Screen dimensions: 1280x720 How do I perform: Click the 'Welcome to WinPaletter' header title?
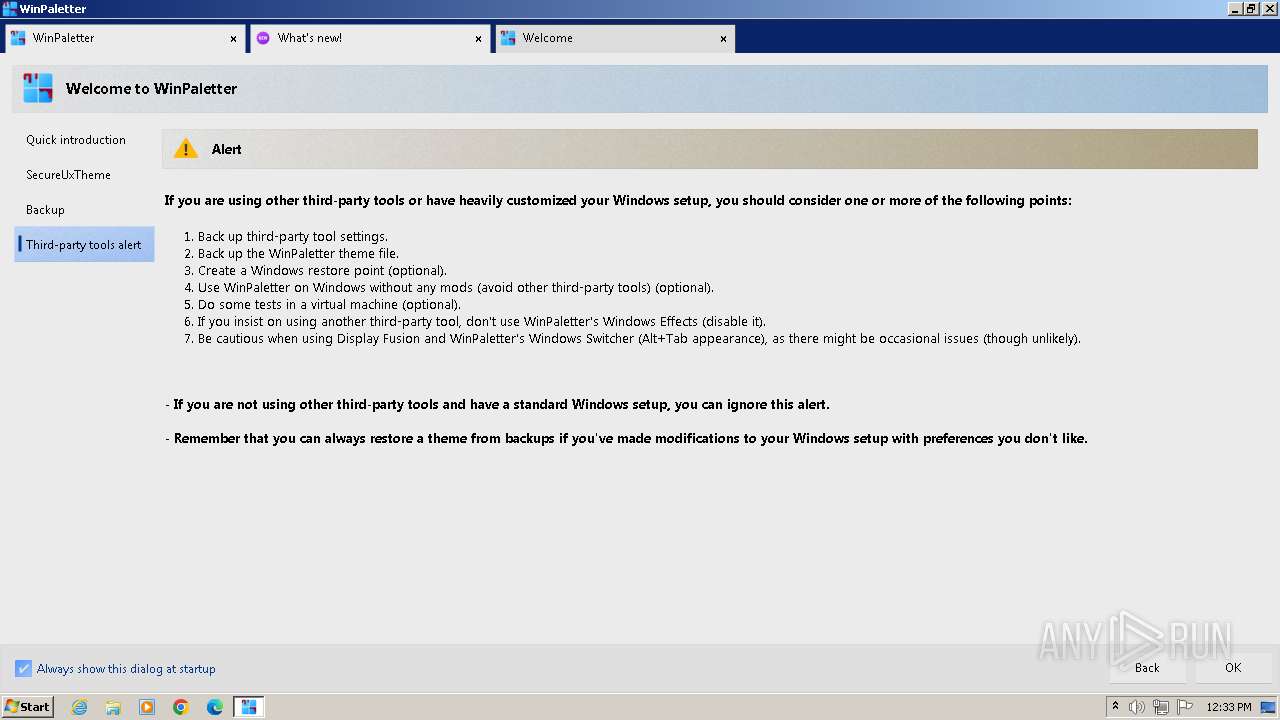point(152,88)
